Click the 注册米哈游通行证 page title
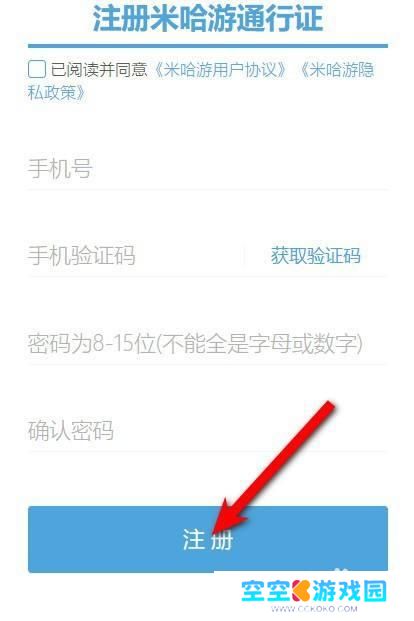 point(208,19)
